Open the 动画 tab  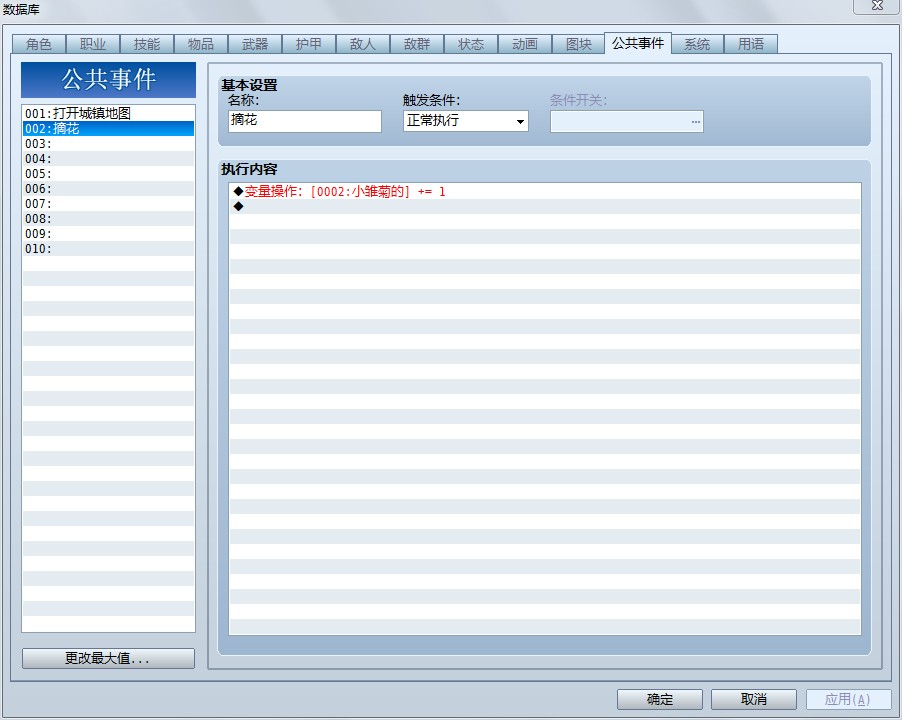525,44
